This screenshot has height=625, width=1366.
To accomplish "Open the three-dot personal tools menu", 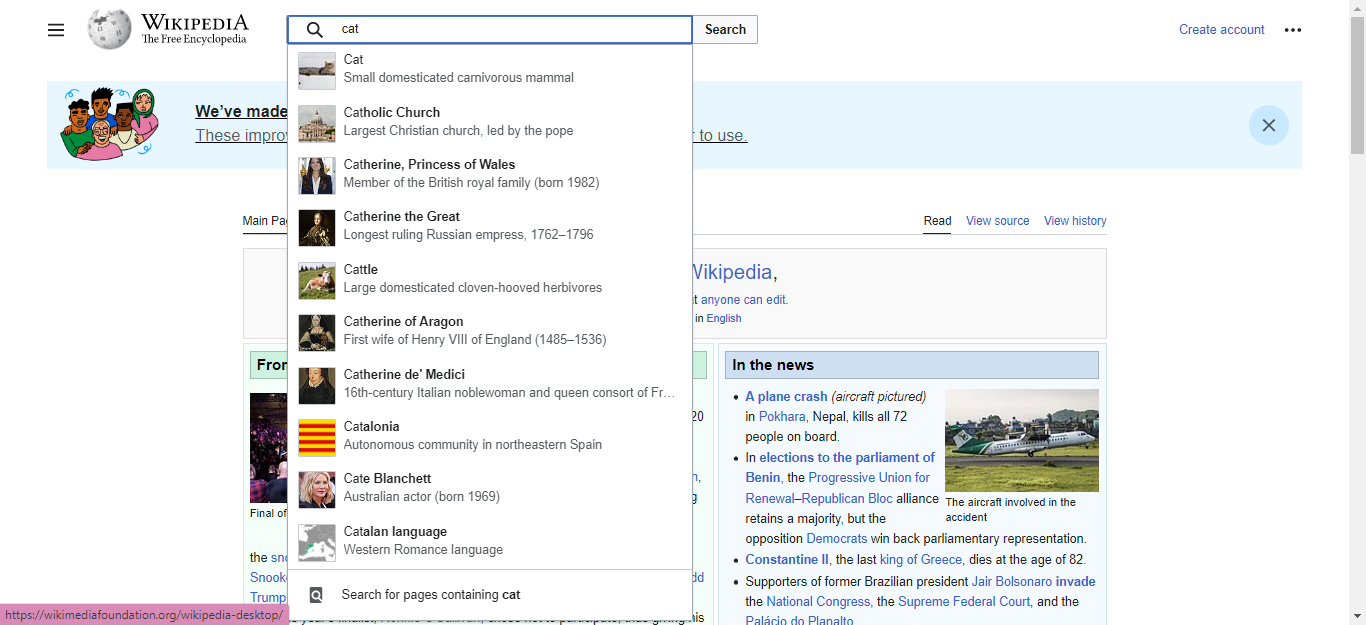I will coord(1293,30).
